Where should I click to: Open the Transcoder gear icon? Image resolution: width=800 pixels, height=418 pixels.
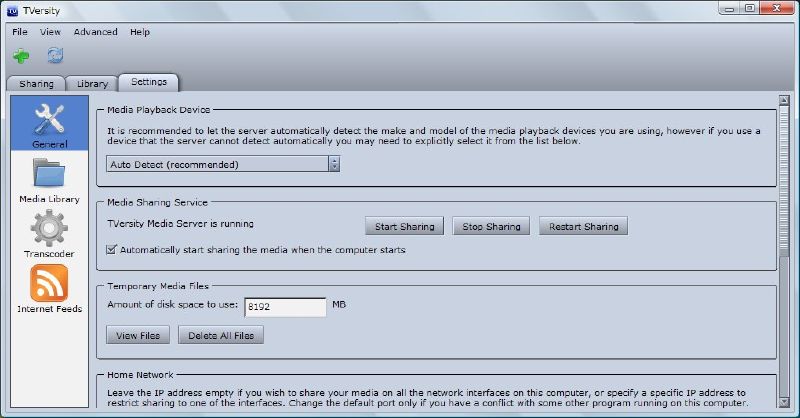point(49,228)
